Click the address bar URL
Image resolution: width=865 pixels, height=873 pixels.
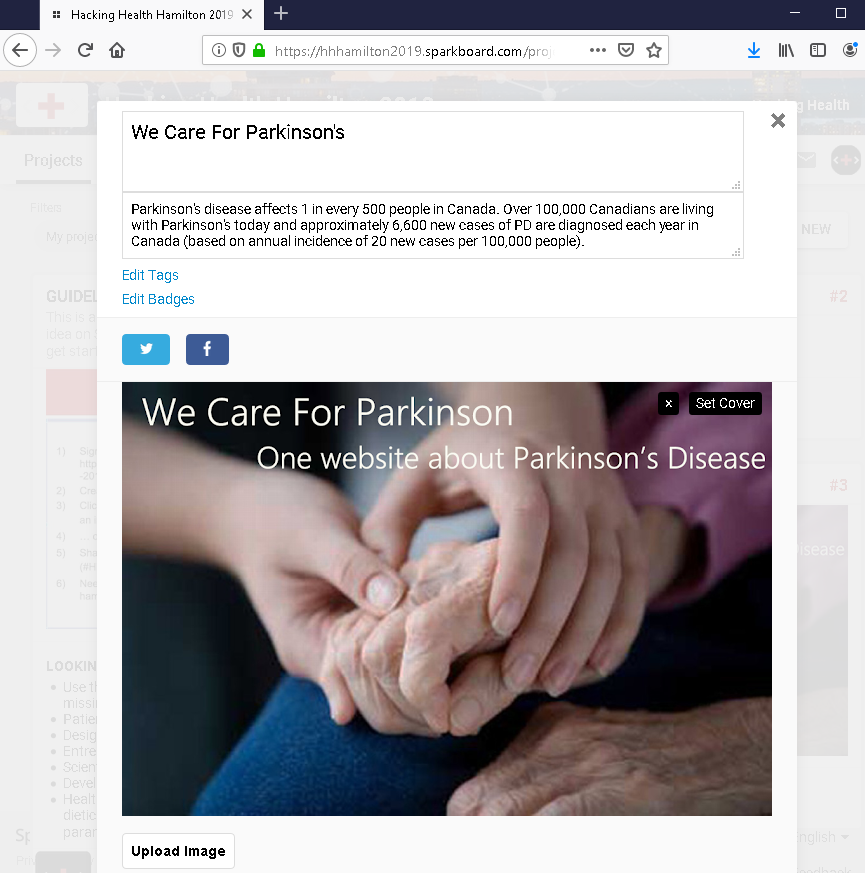point(412,51)
